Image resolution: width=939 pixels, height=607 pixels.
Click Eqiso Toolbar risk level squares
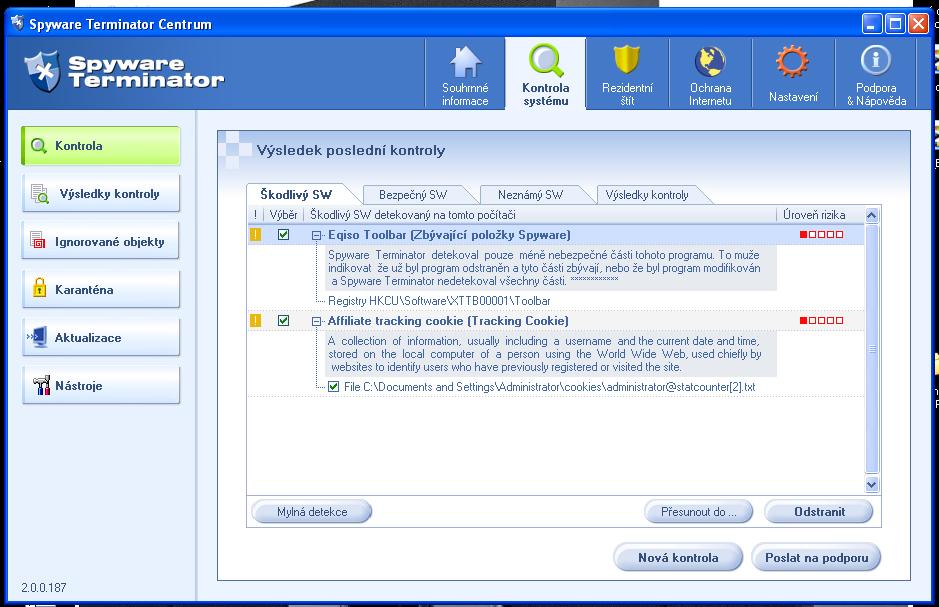(821, 235)
